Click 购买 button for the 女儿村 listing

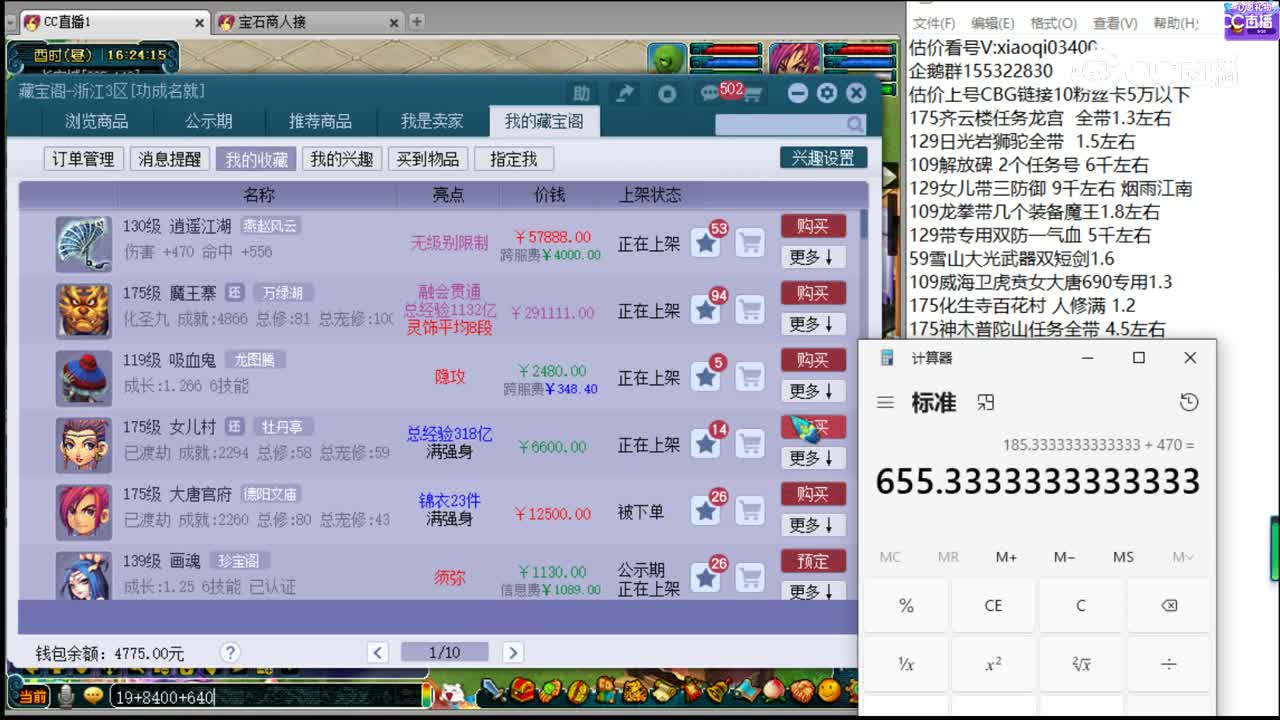tap(813, 427)
